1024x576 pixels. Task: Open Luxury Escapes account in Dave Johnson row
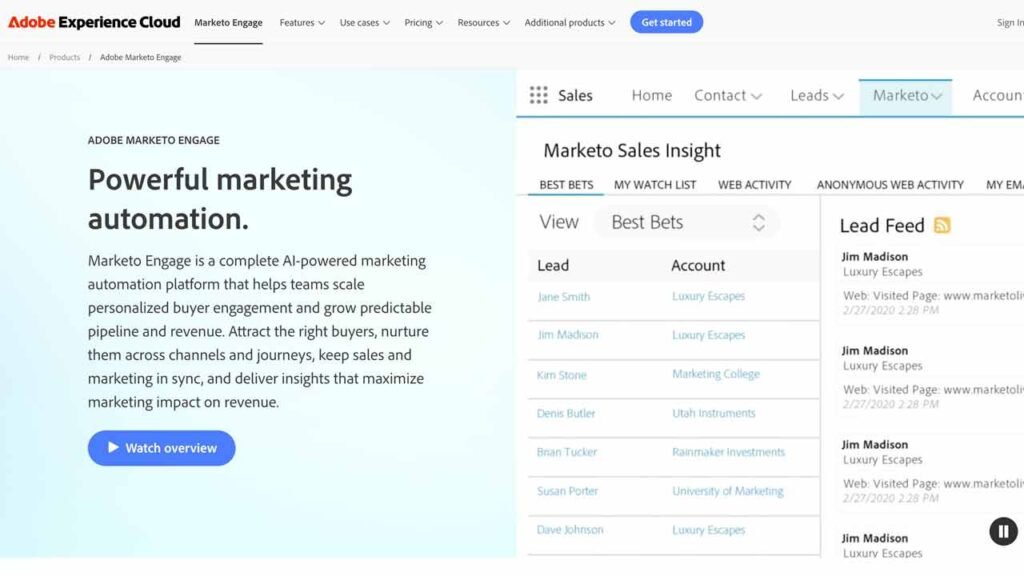709,530
